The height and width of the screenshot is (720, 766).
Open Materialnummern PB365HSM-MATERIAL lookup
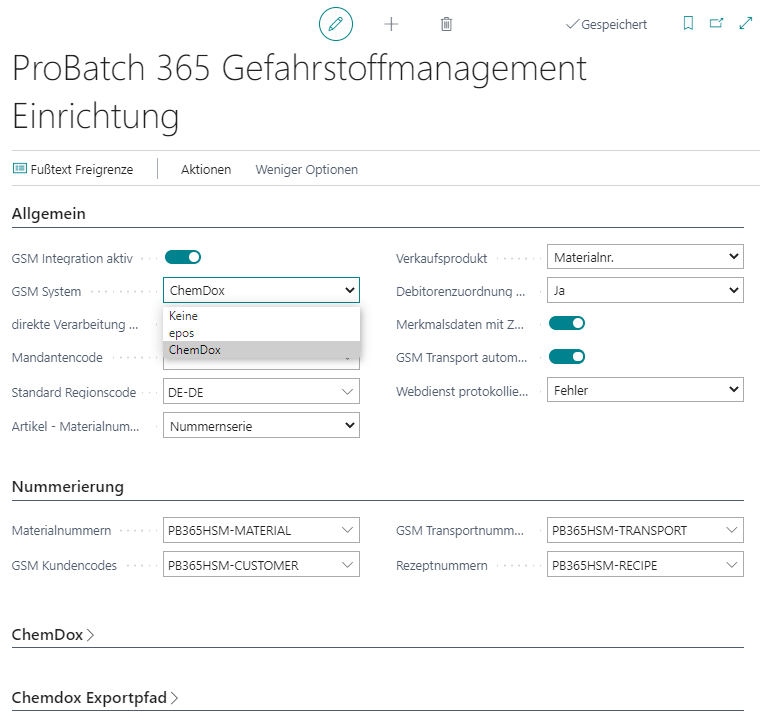(x=347, y=530)
